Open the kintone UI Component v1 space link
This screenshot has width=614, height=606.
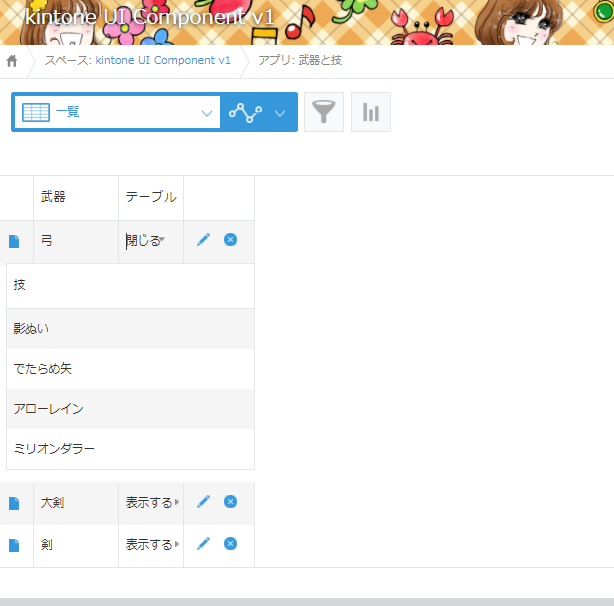[163, 60]
